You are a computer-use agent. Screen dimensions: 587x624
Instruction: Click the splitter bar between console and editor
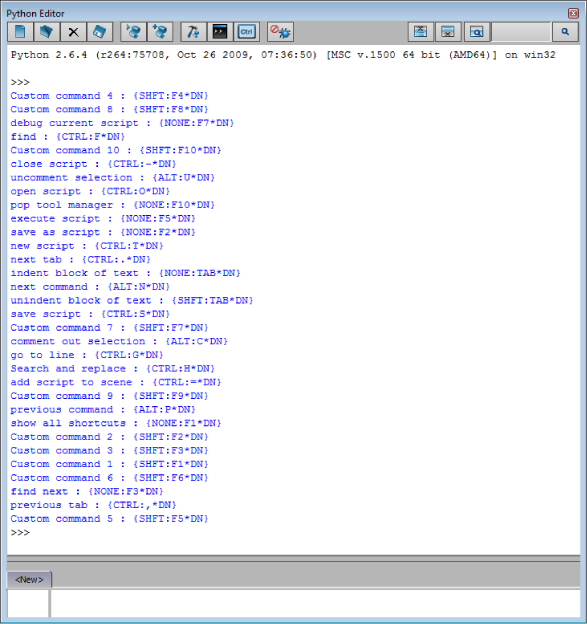pyautogui.click(x=293, y=558)
